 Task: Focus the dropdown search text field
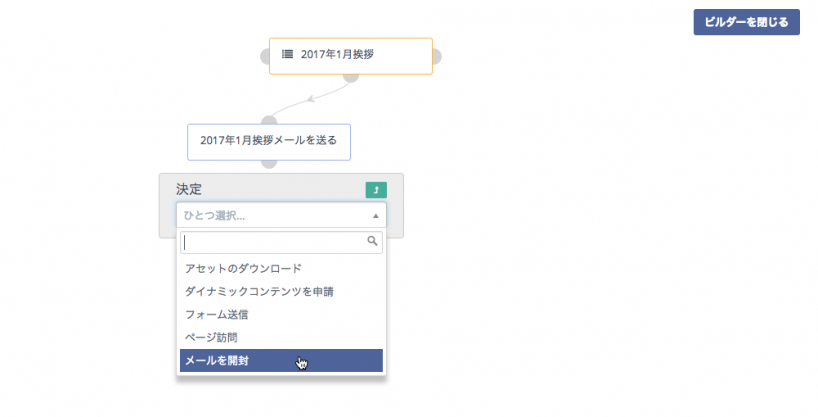coord(272,242)
